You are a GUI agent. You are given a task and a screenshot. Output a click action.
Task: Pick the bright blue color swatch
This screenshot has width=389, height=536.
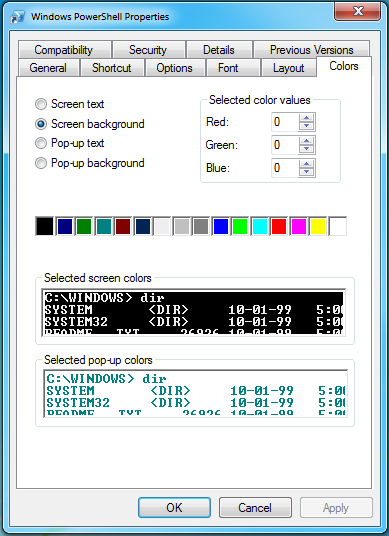(220, 226)
